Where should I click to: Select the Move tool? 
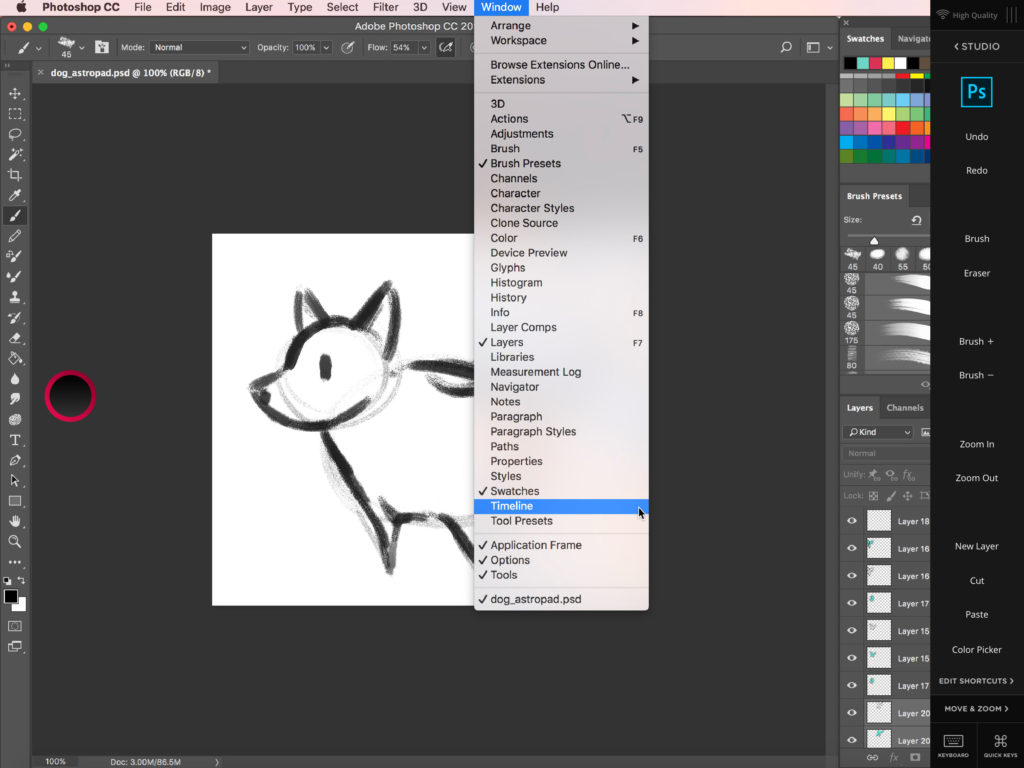click(15, 93)
